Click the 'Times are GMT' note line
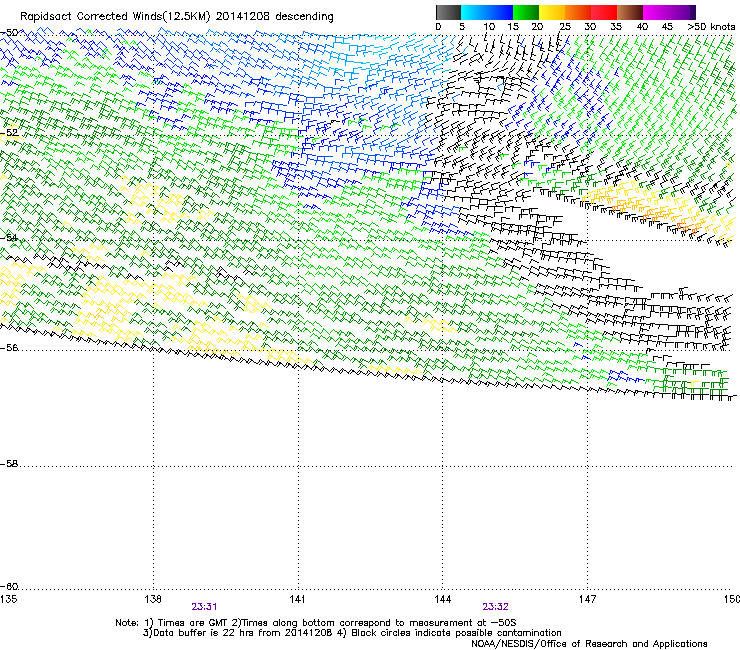This screenshot has width=740, height=650. [x=316, y=623]
